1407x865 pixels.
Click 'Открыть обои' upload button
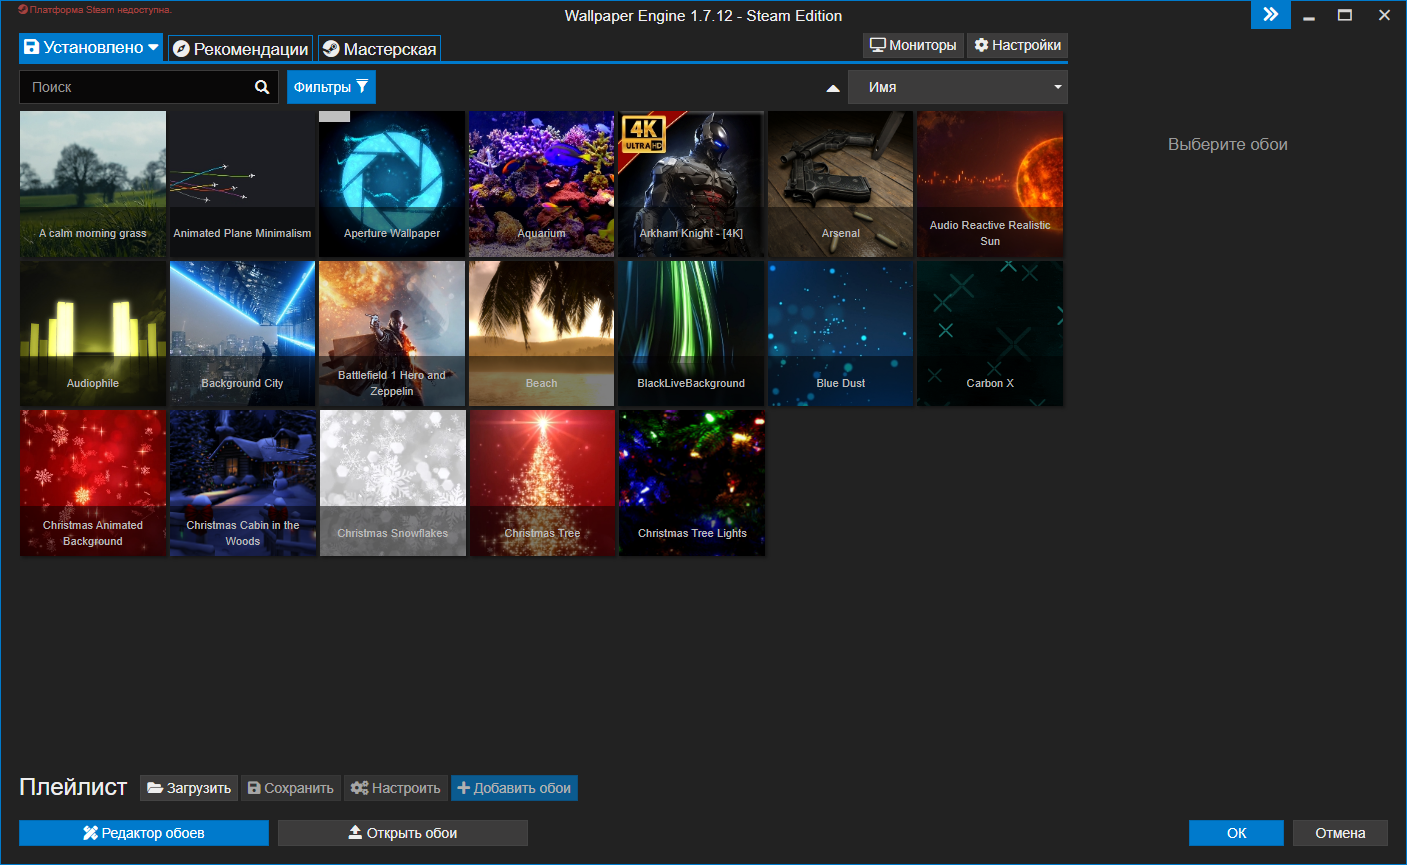[402, 833]
